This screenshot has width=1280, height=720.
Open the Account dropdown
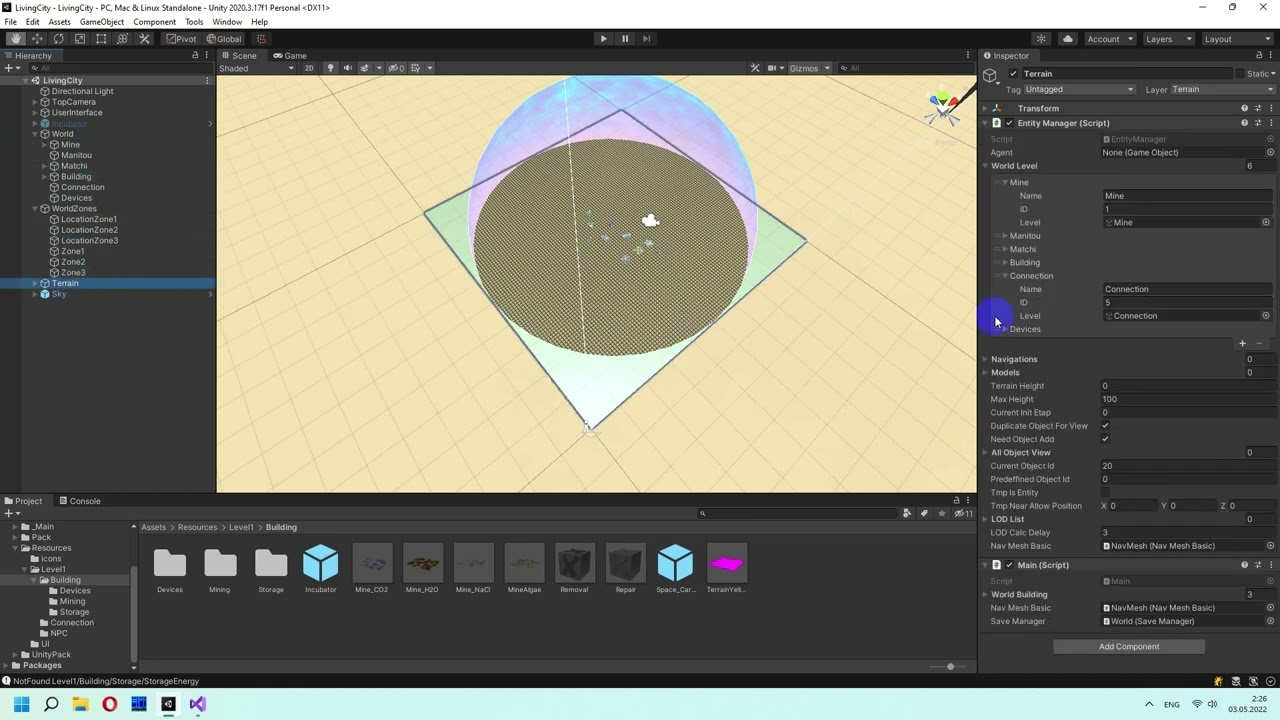pyautogui.click(x=1109, y=39)
